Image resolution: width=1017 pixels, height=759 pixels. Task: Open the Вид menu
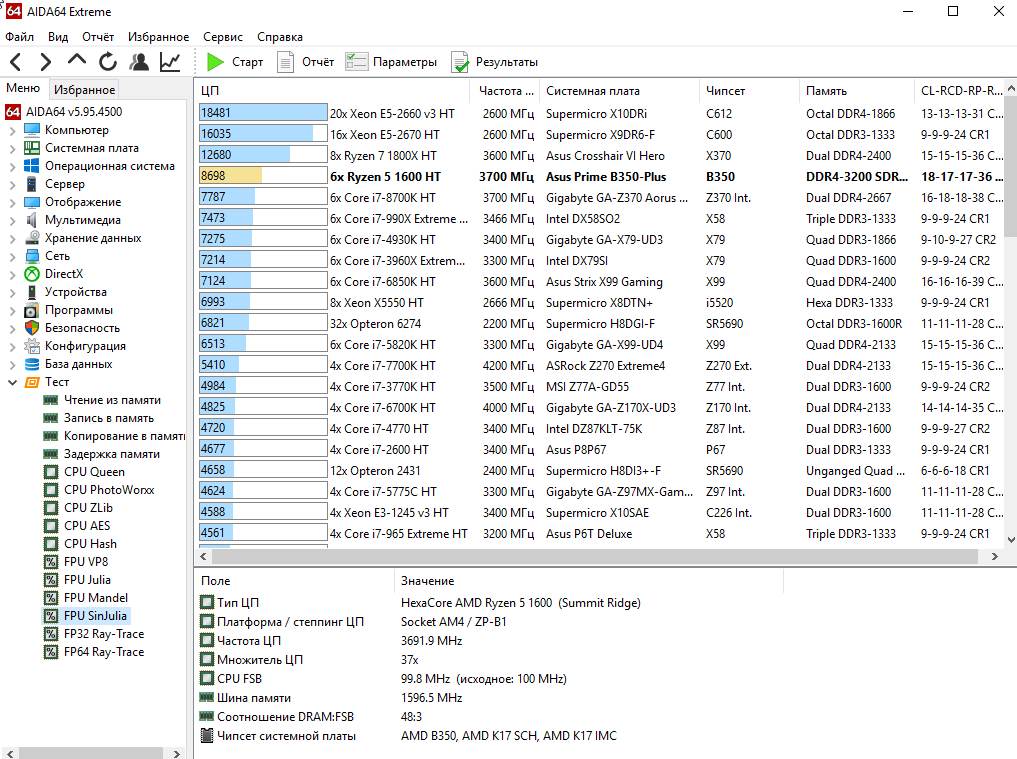58,37
